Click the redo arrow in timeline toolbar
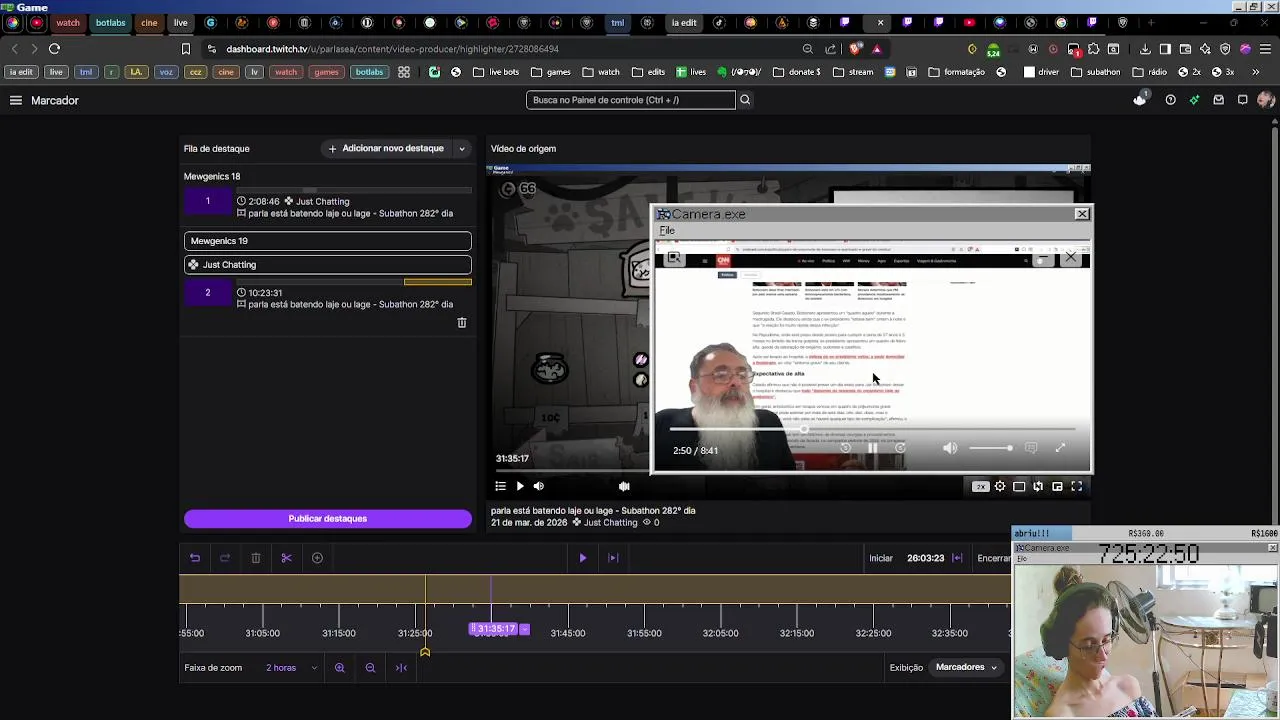This screenshot has width=1280, height=720. coord(225,558)
